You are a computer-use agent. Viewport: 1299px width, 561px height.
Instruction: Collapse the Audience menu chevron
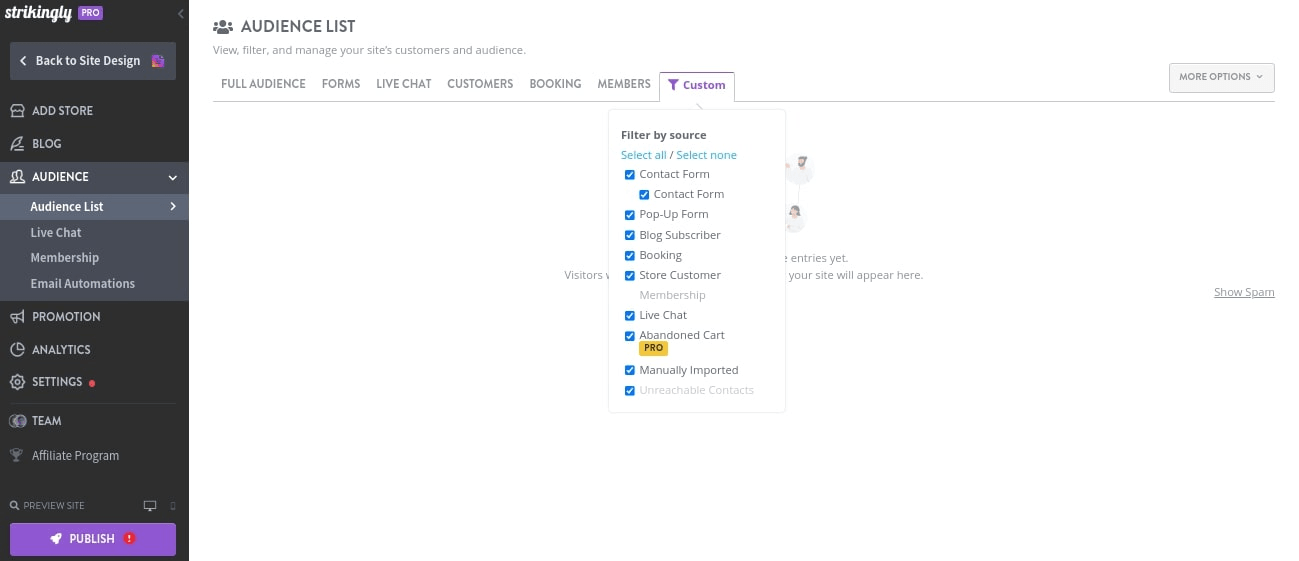click(x=173, y=178)
